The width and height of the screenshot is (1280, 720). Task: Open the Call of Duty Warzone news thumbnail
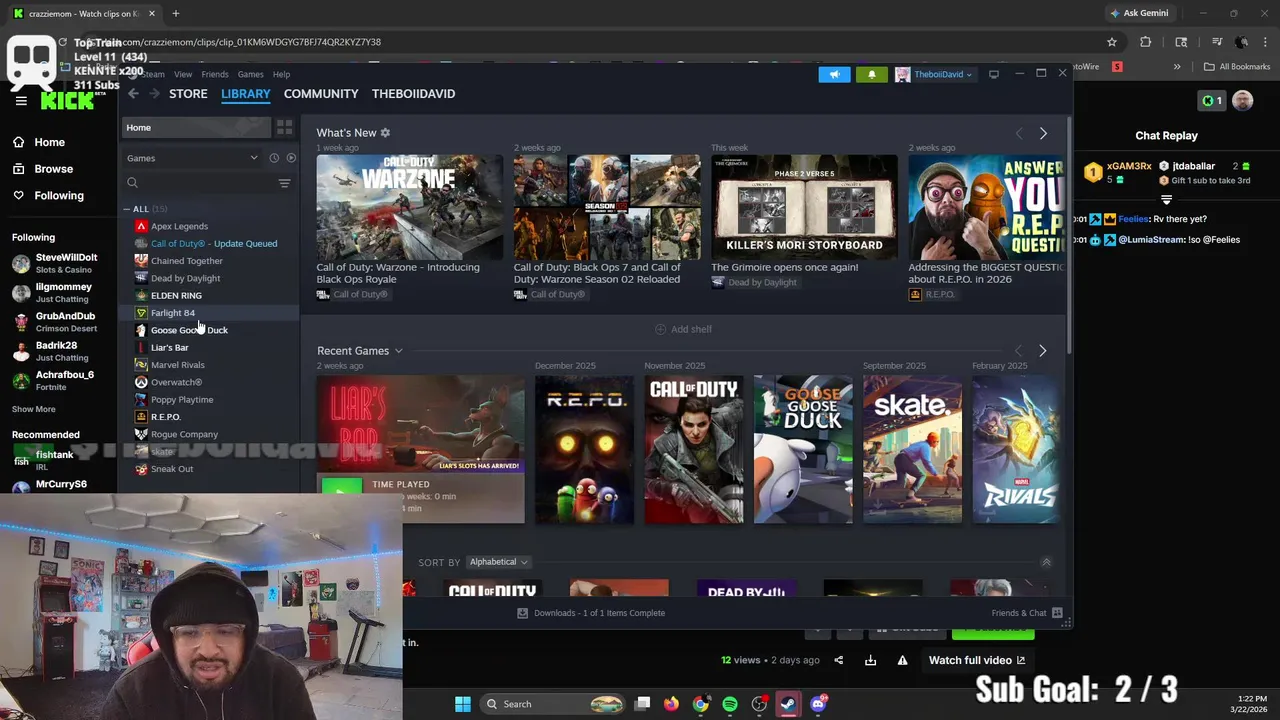(410, 207)
